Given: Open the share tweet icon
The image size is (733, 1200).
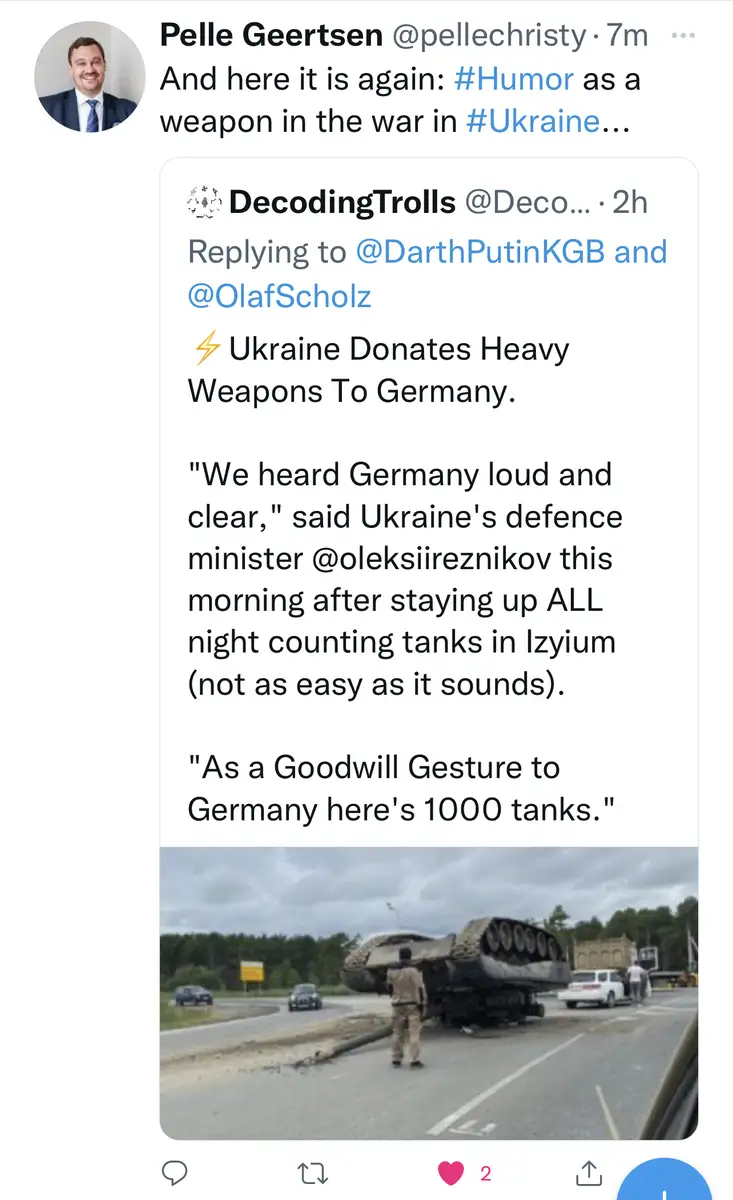Looking at the screenshot, I should [x=590, y=1173].
